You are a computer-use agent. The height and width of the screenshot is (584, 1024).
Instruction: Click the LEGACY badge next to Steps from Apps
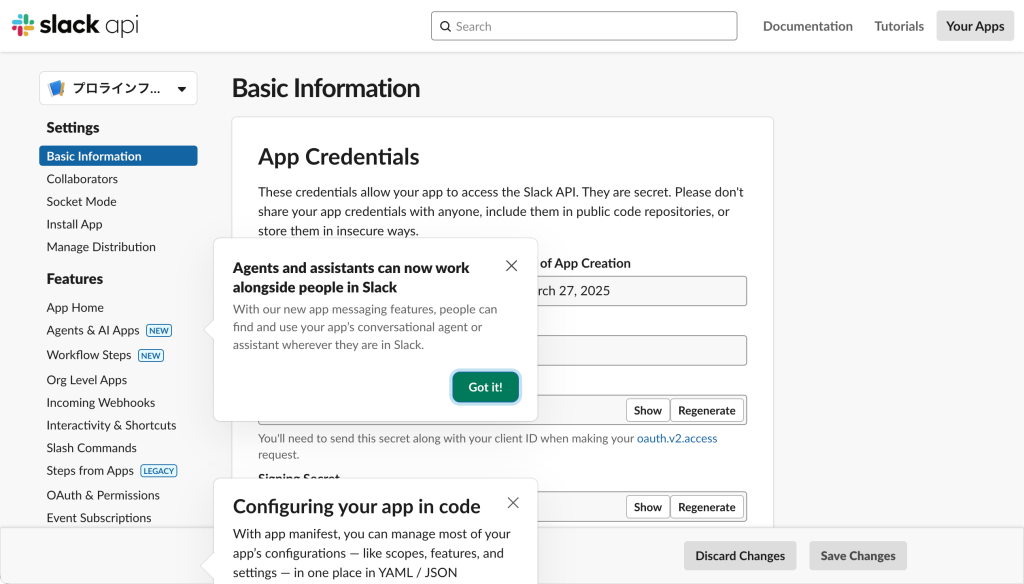click(x=158, y=471)
